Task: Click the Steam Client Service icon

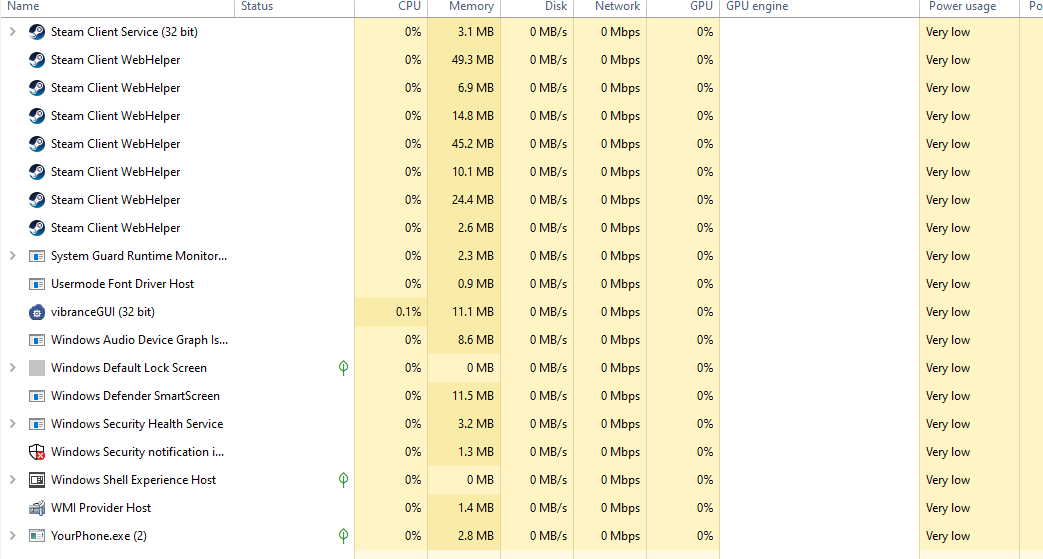Action: tap(37, 32)
